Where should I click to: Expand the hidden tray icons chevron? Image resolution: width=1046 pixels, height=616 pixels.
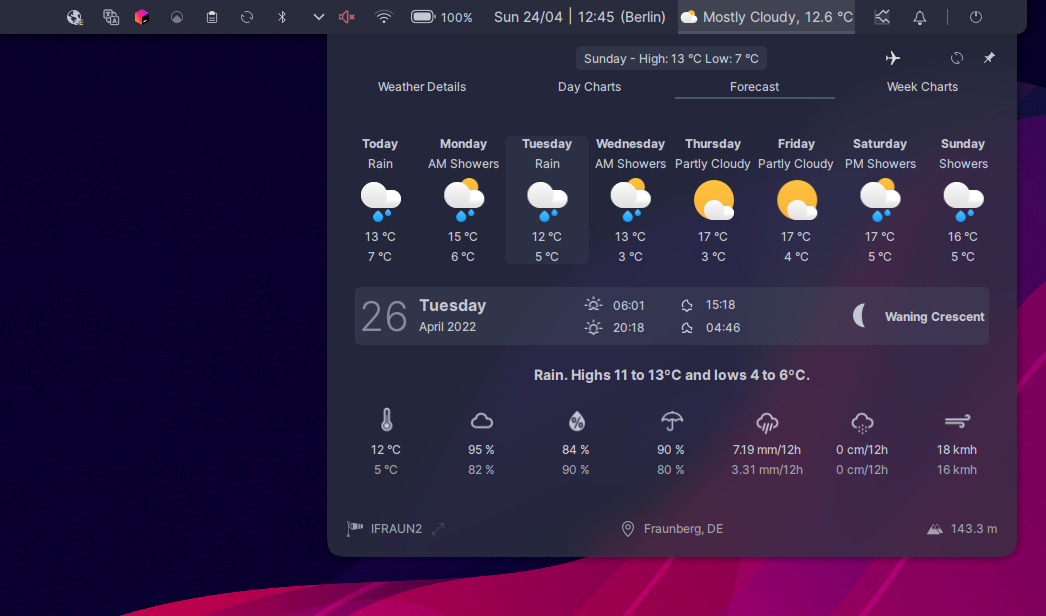(318, 17)
